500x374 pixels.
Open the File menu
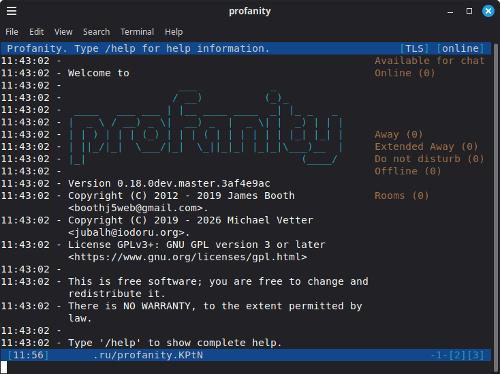point(12,32)
